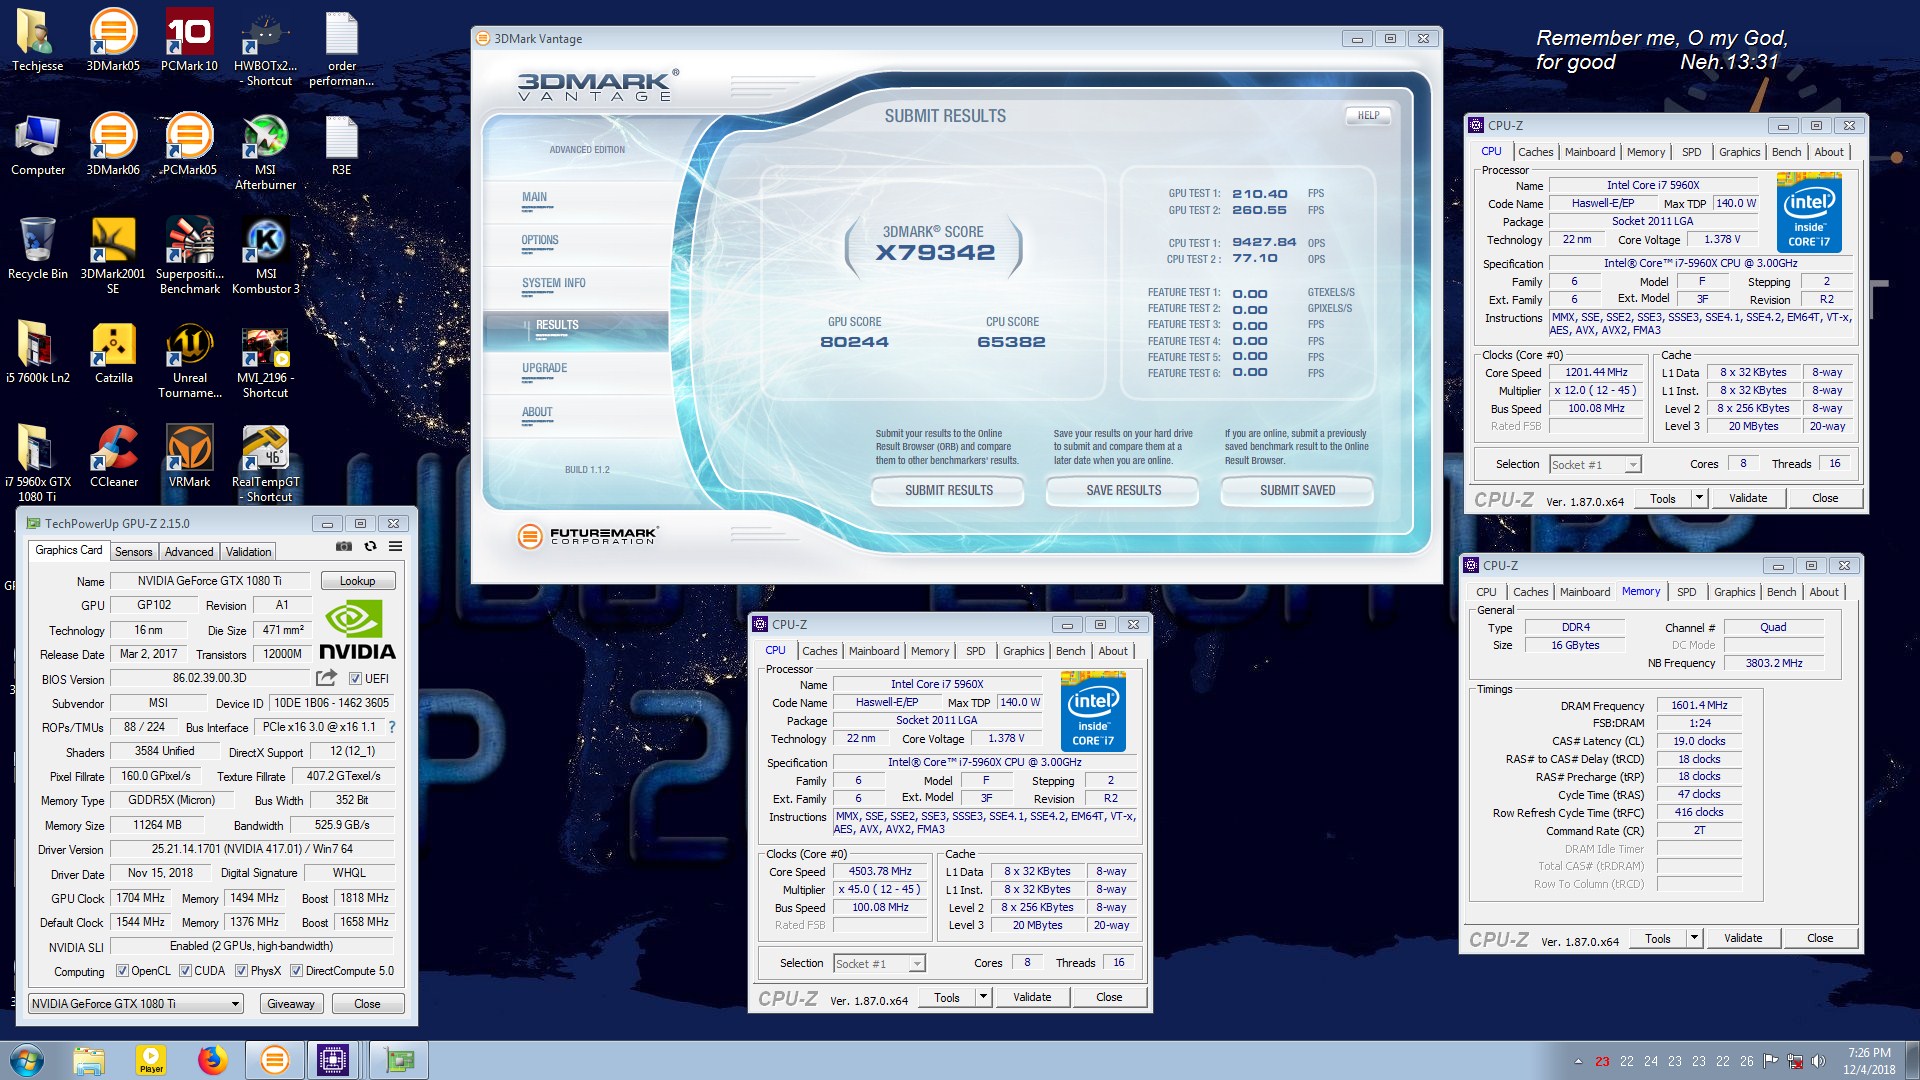Click Lookup button in GPU-Z

pos(358,581)
